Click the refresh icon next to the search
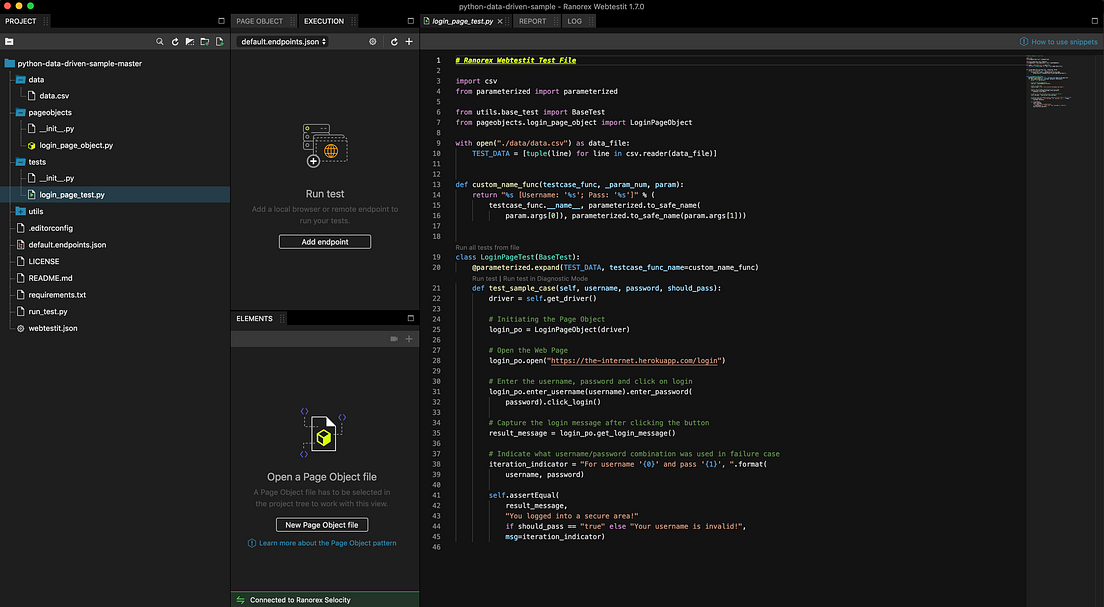Viewport: 1104px width, 607px height. pyautogui.click(x=175, y=42)
